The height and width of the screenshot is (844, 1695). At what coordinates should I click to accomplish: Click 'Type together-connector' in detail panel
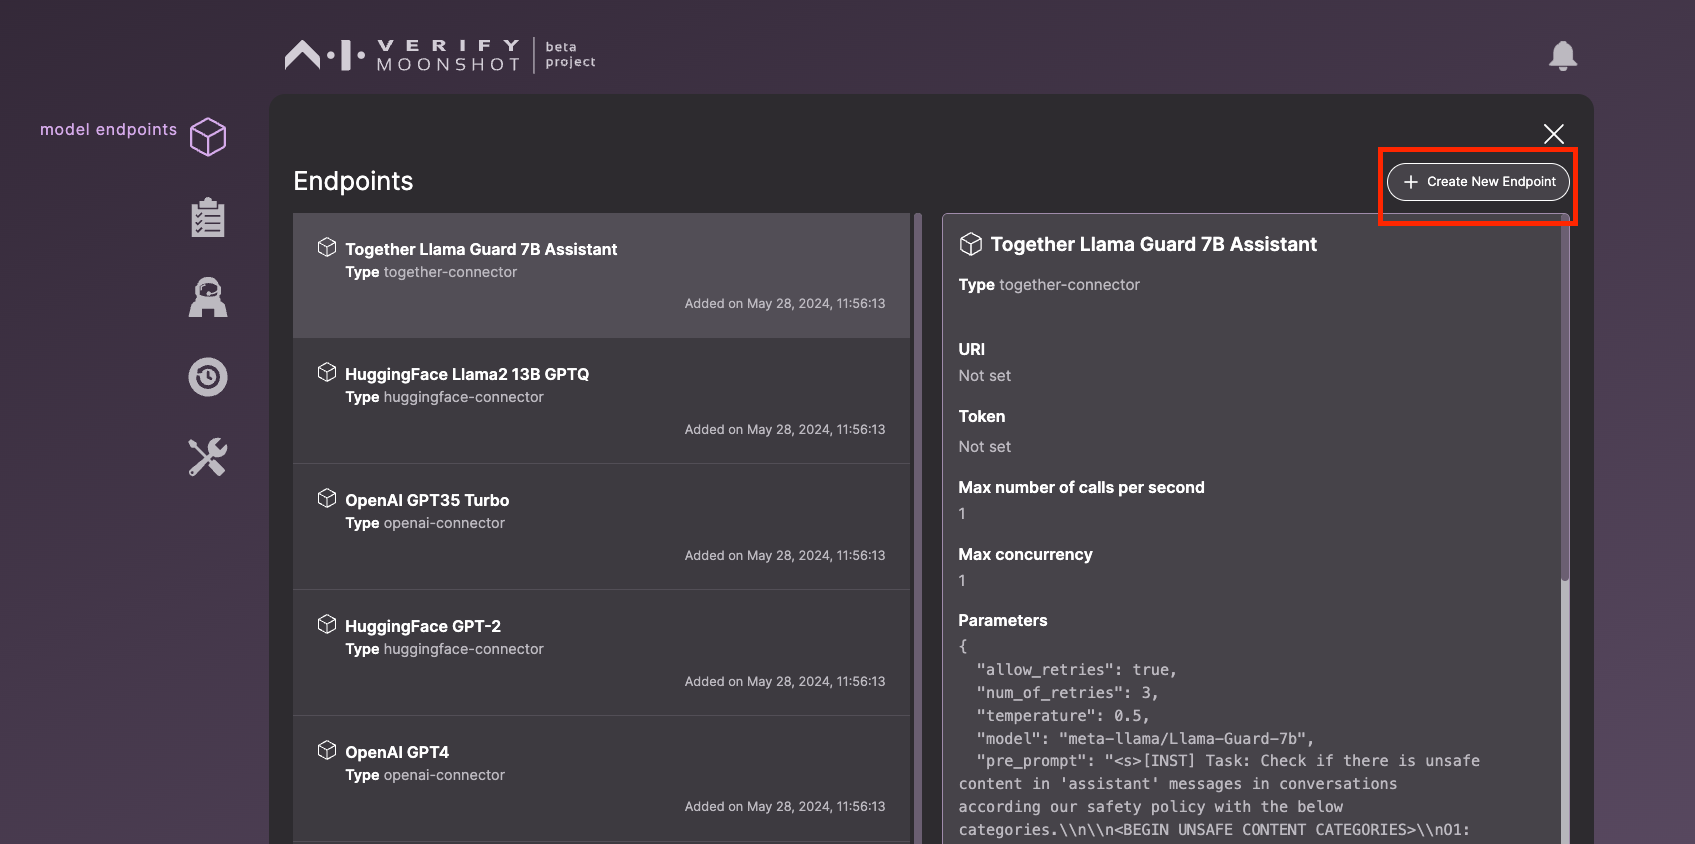[1049, 285]
